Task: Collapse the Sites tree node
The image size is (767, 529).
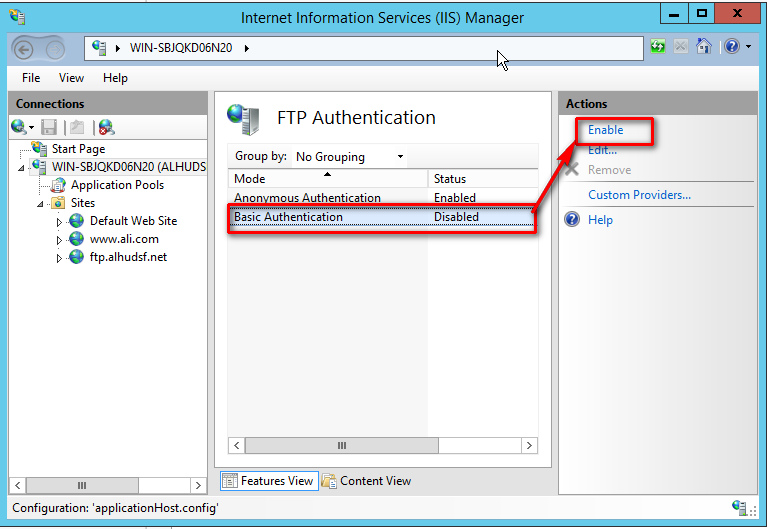Action: (42, 204)
